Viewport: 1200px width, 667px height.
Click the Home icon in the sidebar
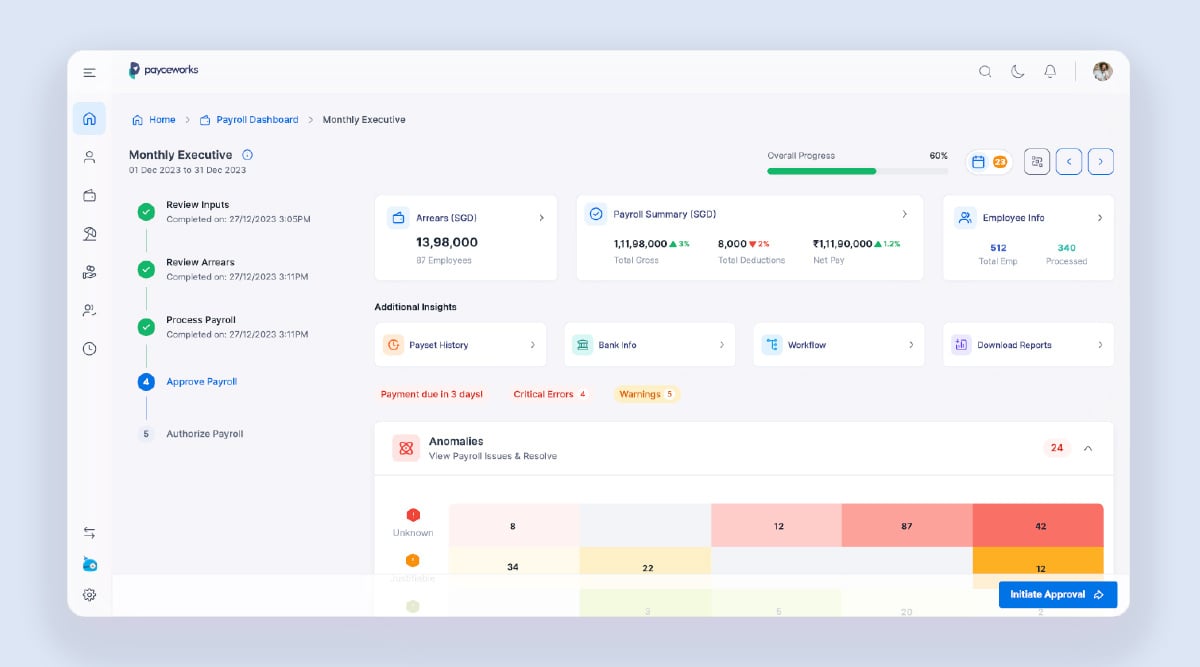coord(89,117)
